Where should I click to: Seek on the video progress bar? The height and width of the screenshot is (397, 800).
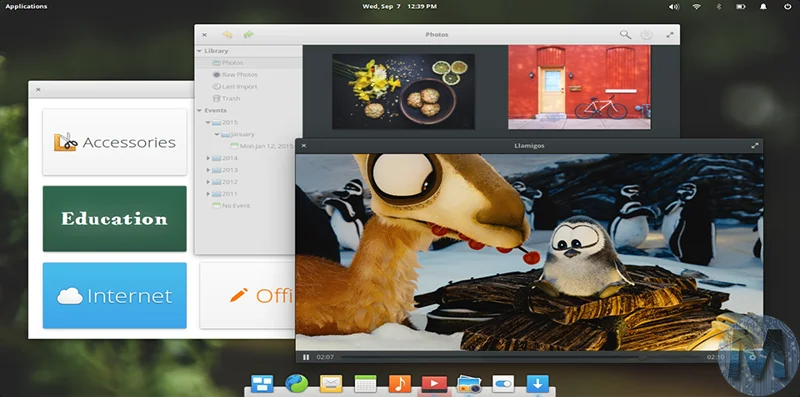(x=522, y=357)
